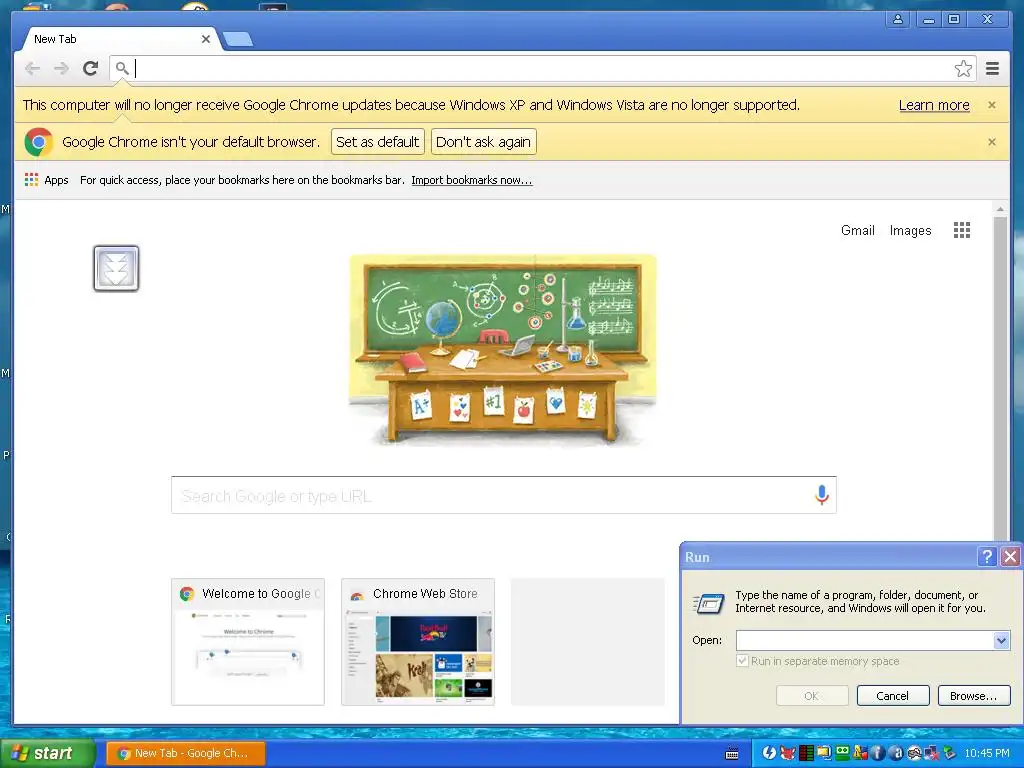Click the safely remove hardware tray icon
This screenshot has width=1024, height=768.
[950, 753]
